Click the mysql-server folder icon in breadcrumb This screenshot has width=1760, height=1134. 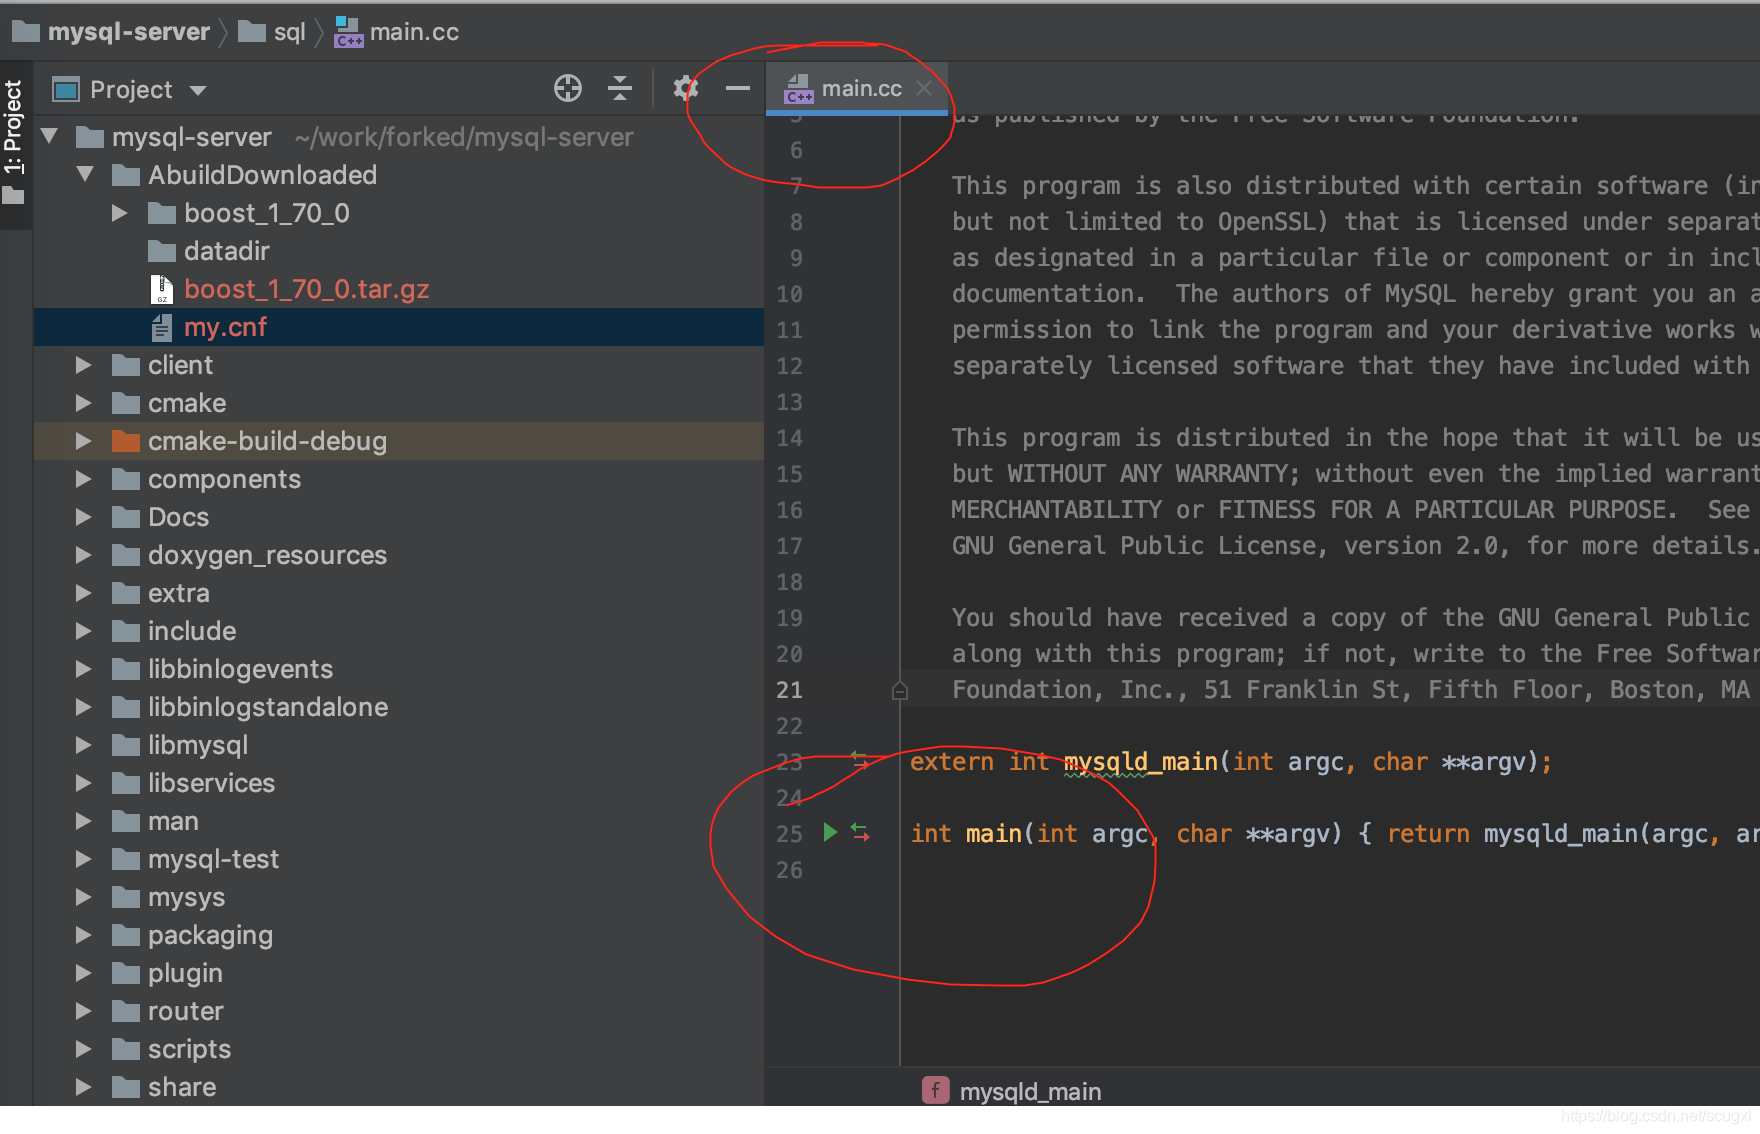[25, 32]
